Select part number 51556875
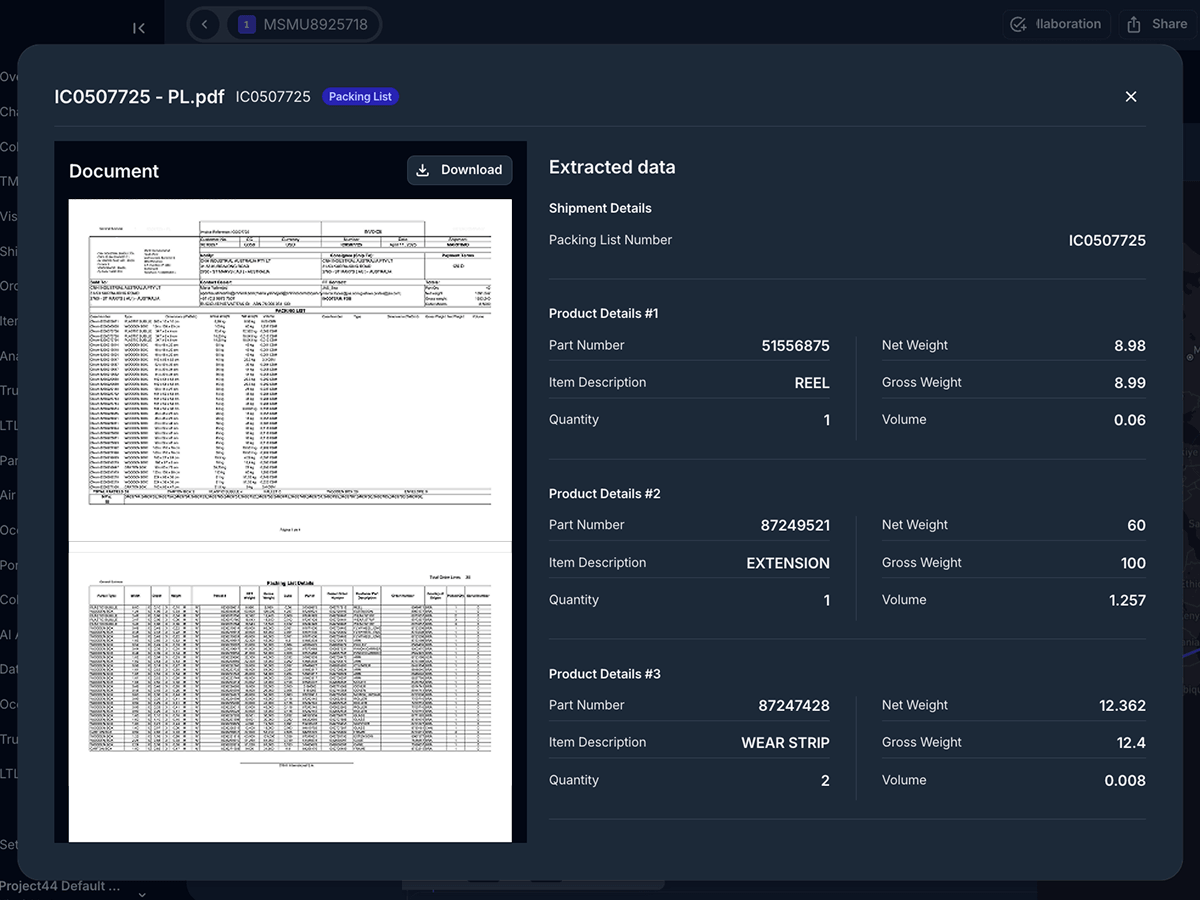This screenshot has height=900, width=1200. coord(795,346)
